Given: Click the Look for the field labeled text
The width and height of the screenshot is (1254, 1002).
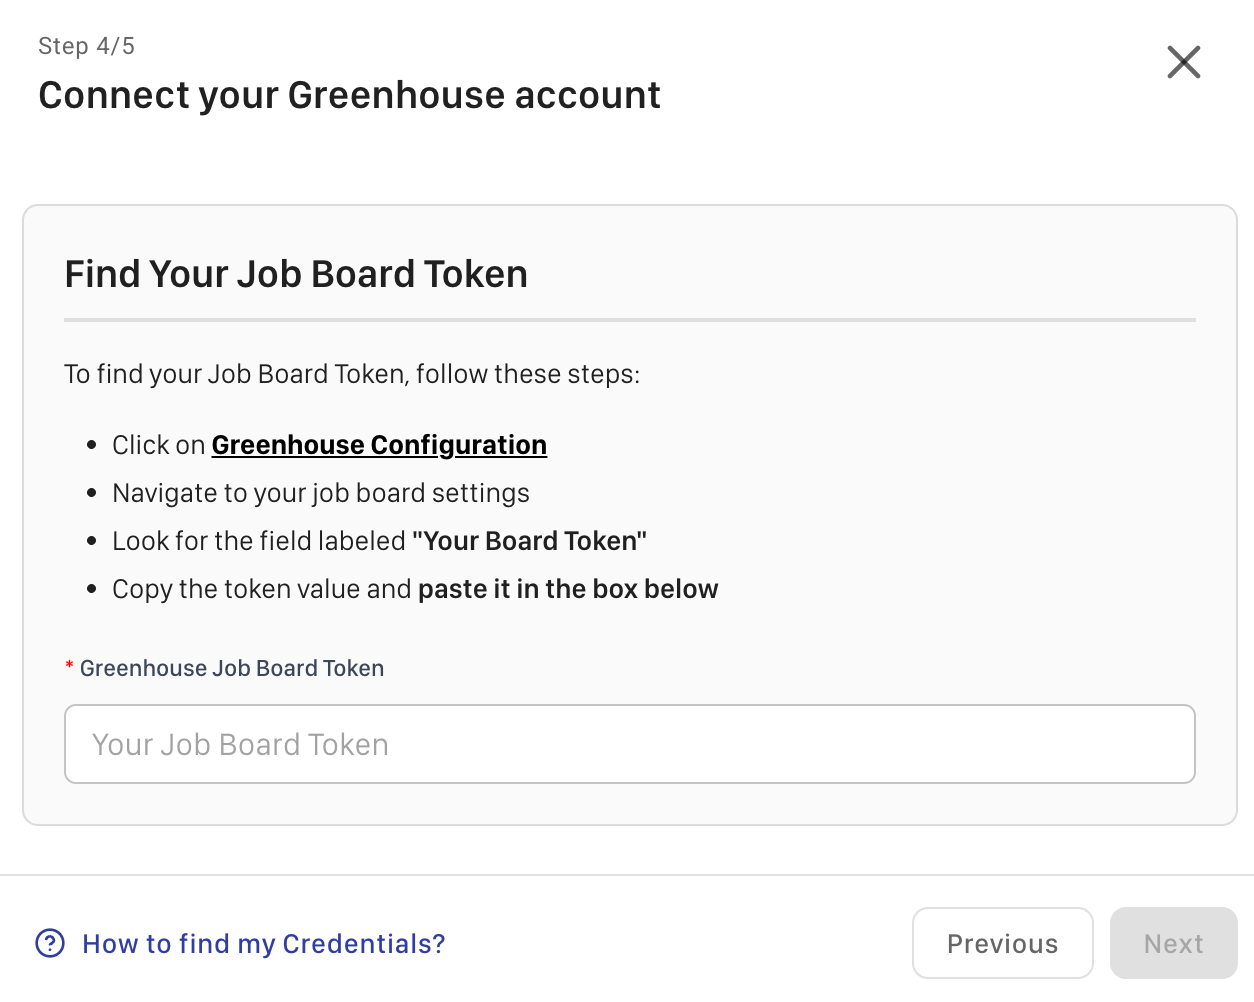Looking at the screenshot, I should [258, 541].
